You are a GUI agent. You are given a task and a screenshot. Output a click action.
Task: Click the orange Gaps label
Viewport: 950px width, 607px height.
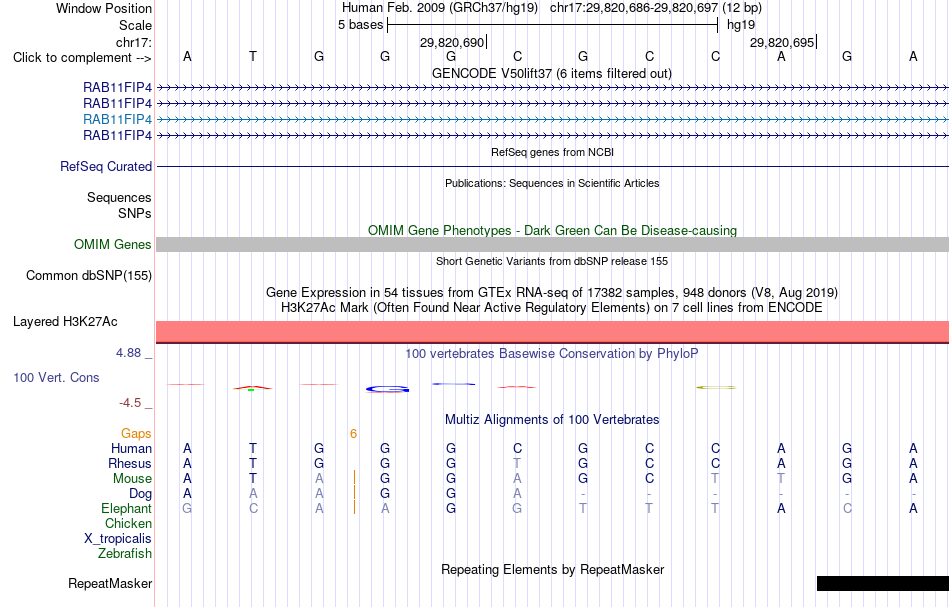click(x=136, y=433)
